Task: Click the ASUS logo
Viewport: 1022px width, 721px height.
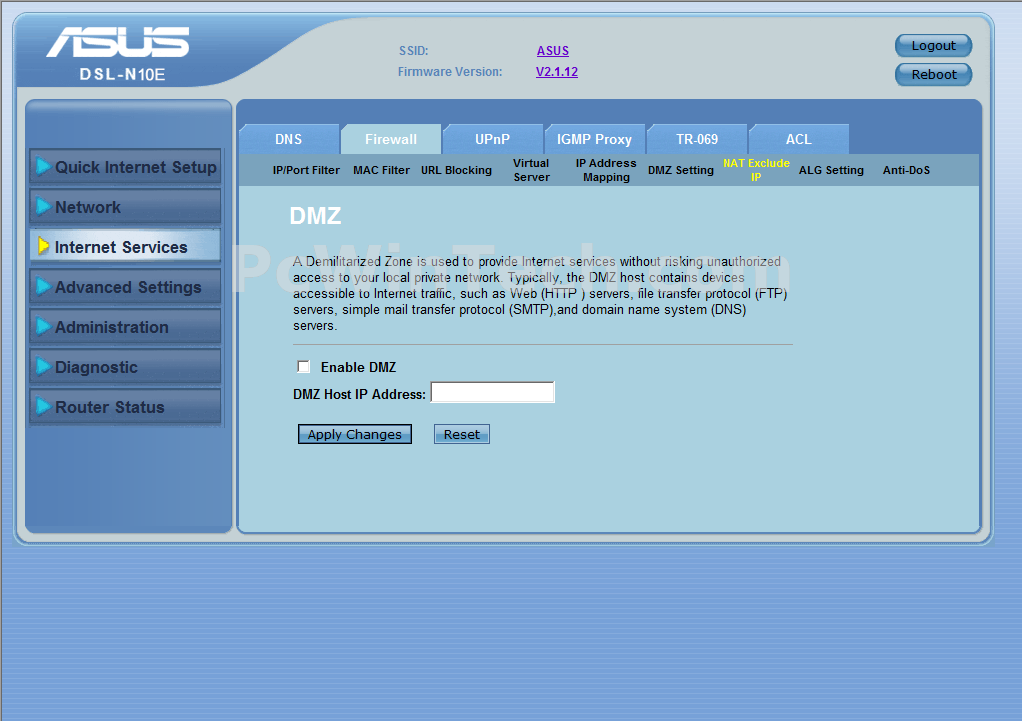Action: (x=118, y=42)
